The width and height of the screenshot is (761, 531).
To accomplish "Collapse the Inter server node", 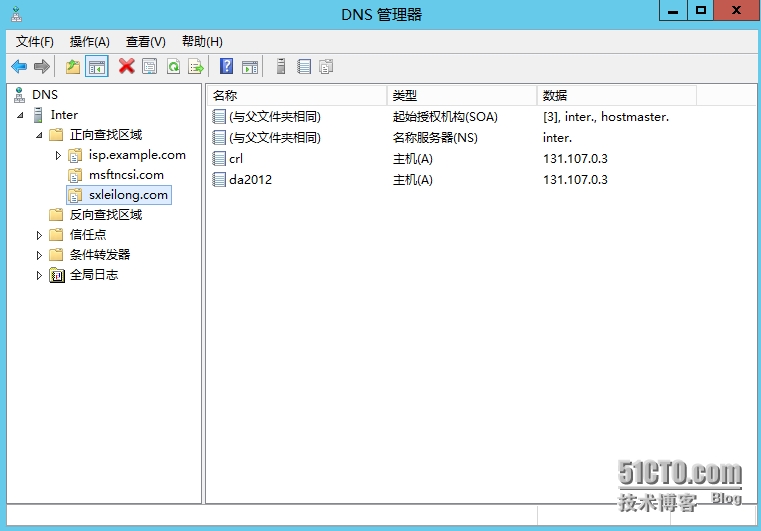I will (x=20, y=116).
